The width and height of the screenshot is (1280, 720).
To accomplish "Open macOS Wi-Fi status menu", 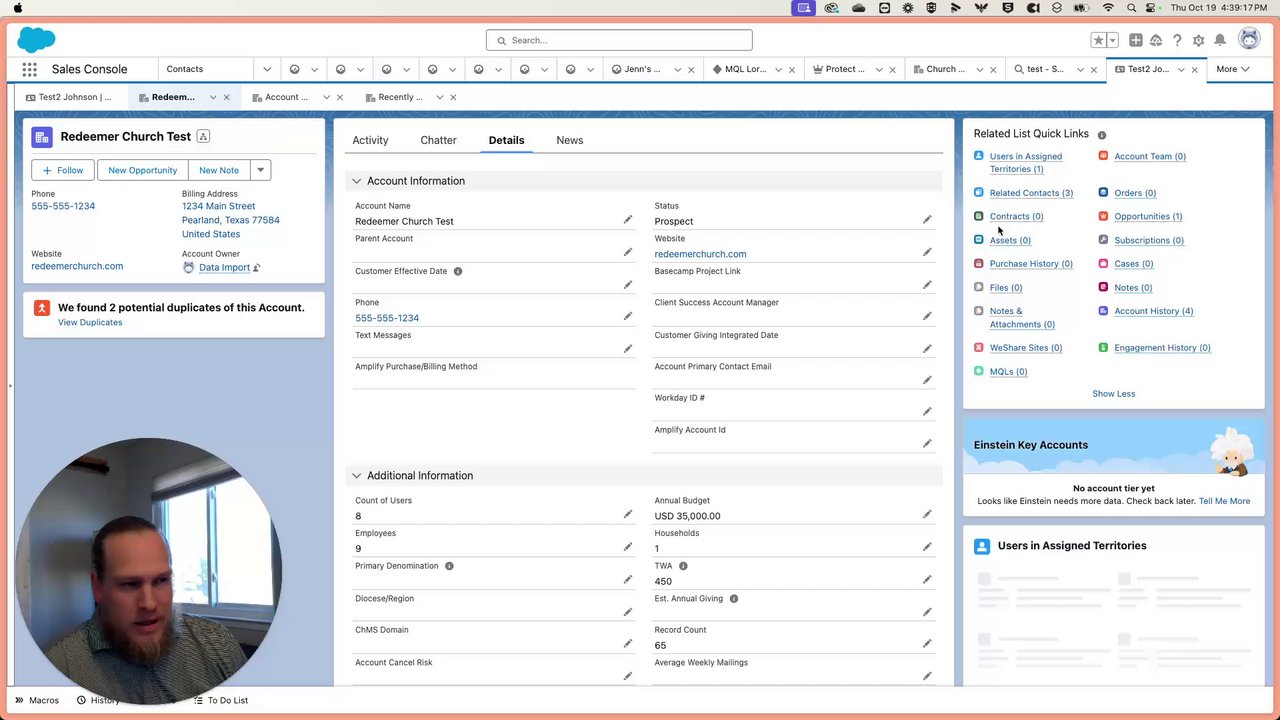I will click(x=1108, y=8).
